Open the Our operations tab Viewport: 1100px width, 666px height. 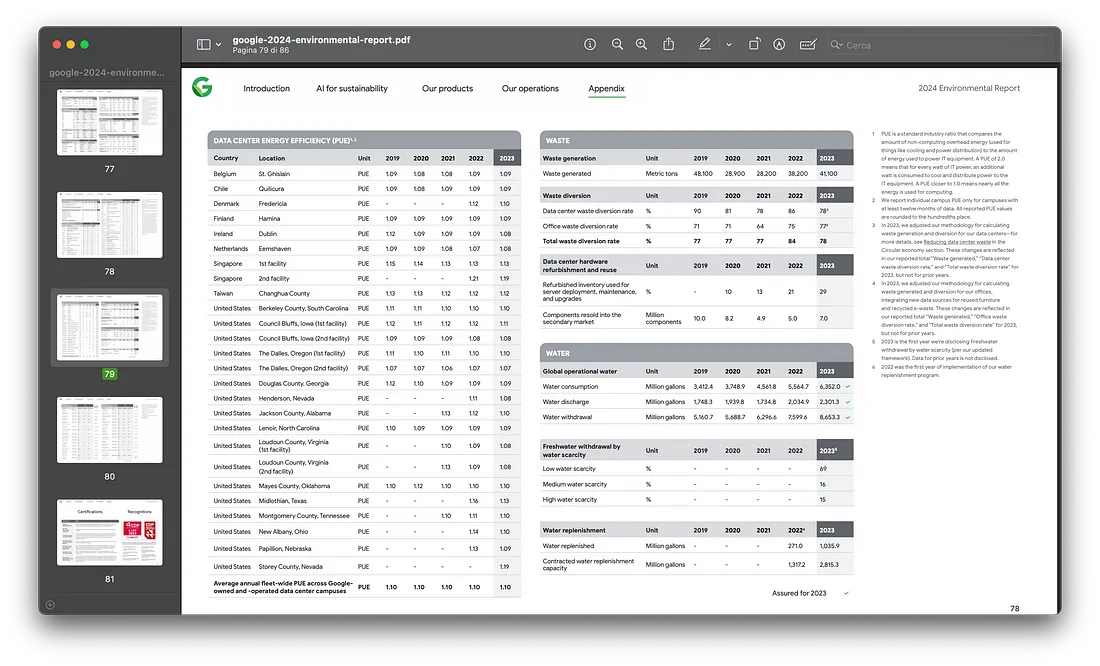tap(530, 88)
